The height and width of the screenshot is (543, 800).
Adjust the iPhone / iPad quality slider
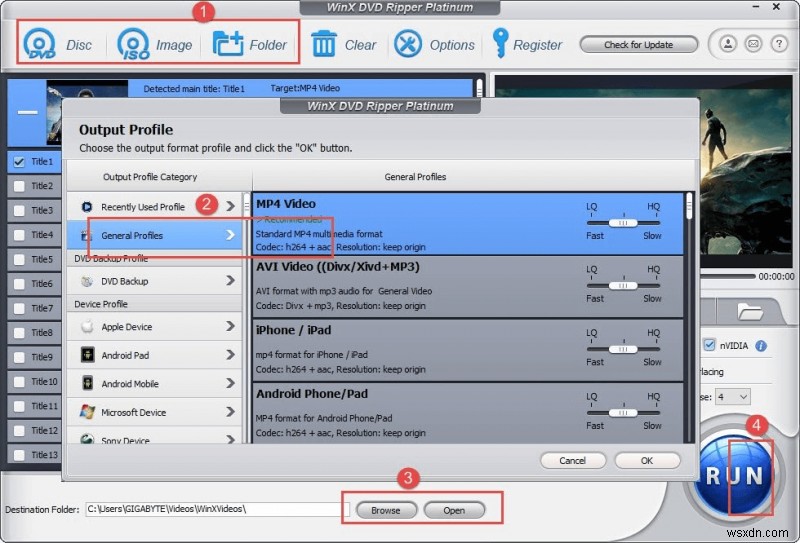[623, 349]
